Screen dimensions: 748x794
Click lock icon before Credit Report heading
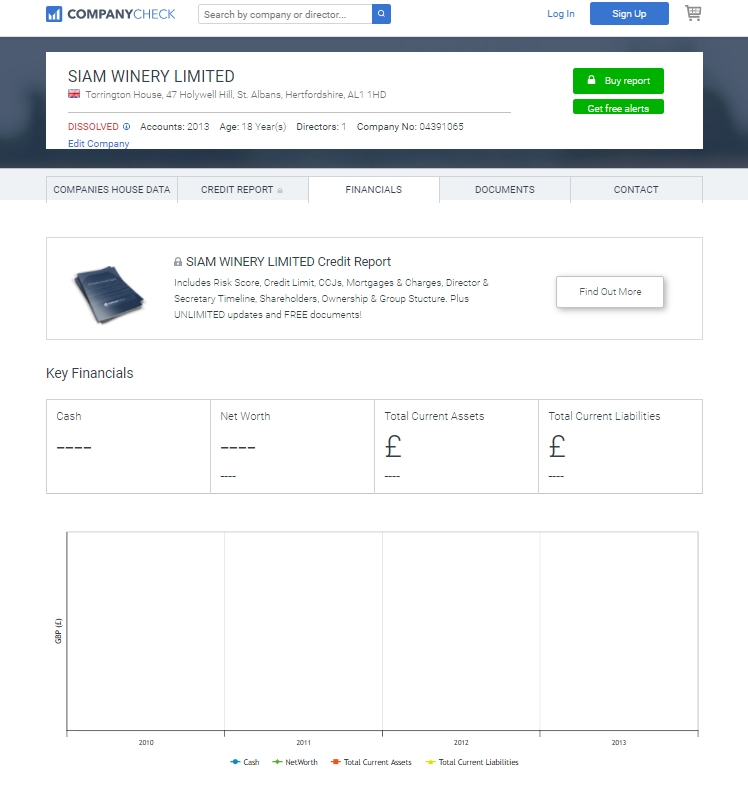[178, 262]
